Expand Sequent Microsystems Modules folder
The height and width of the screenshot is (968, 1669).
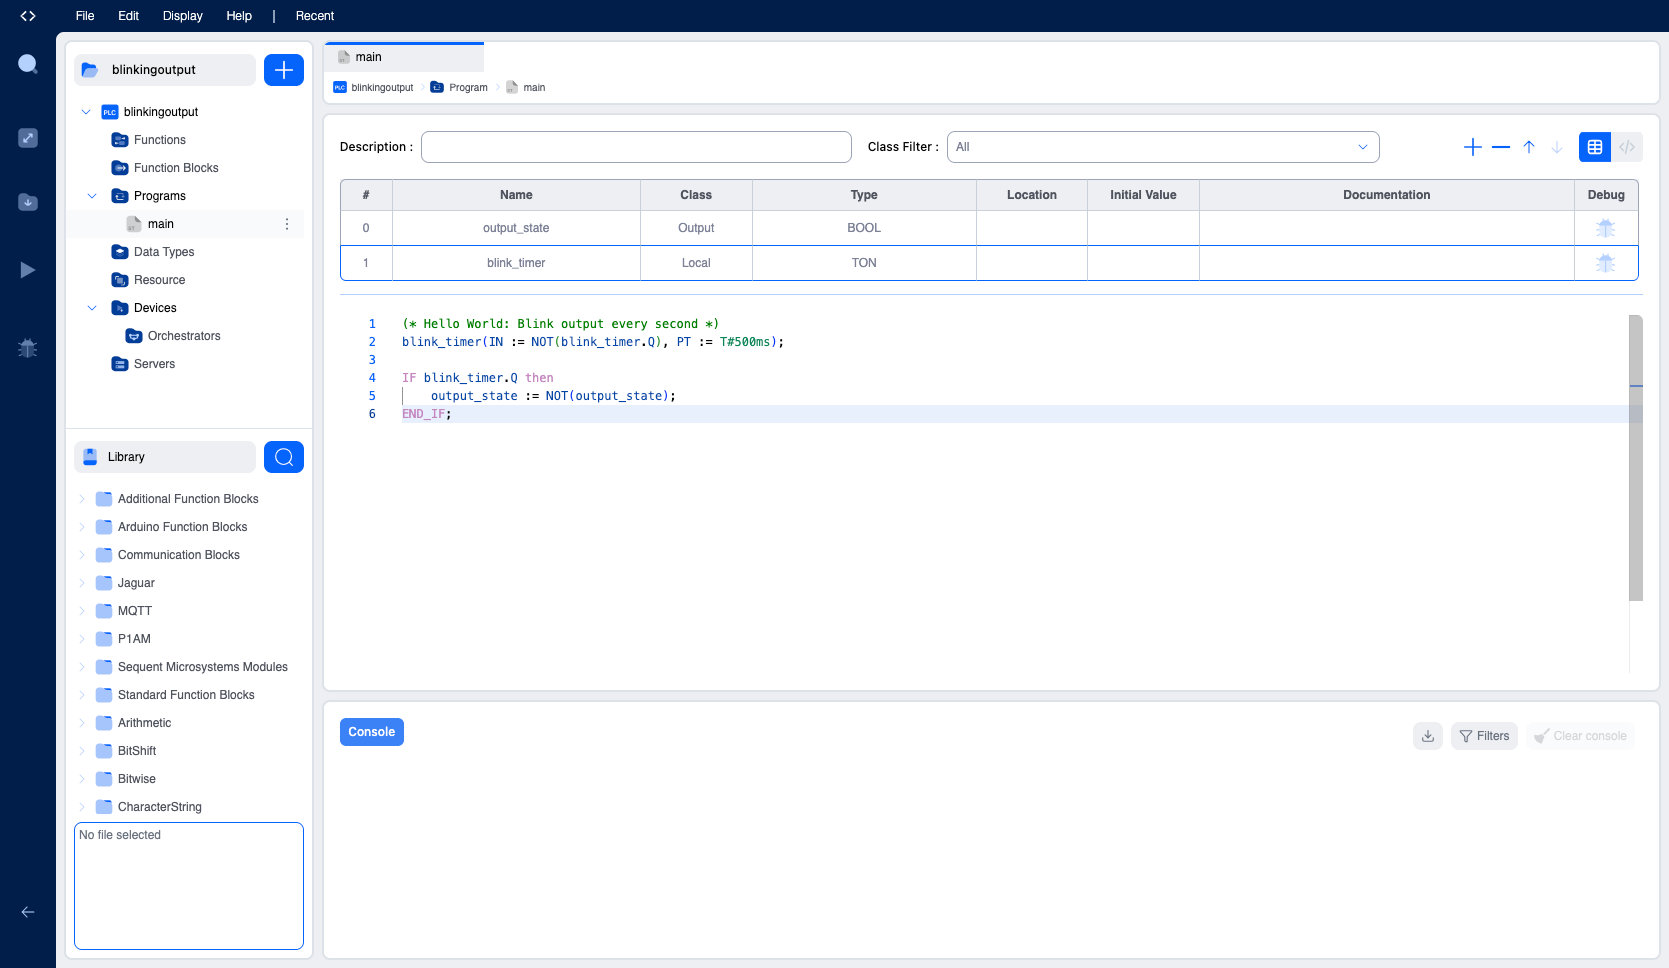coord(82,667)
